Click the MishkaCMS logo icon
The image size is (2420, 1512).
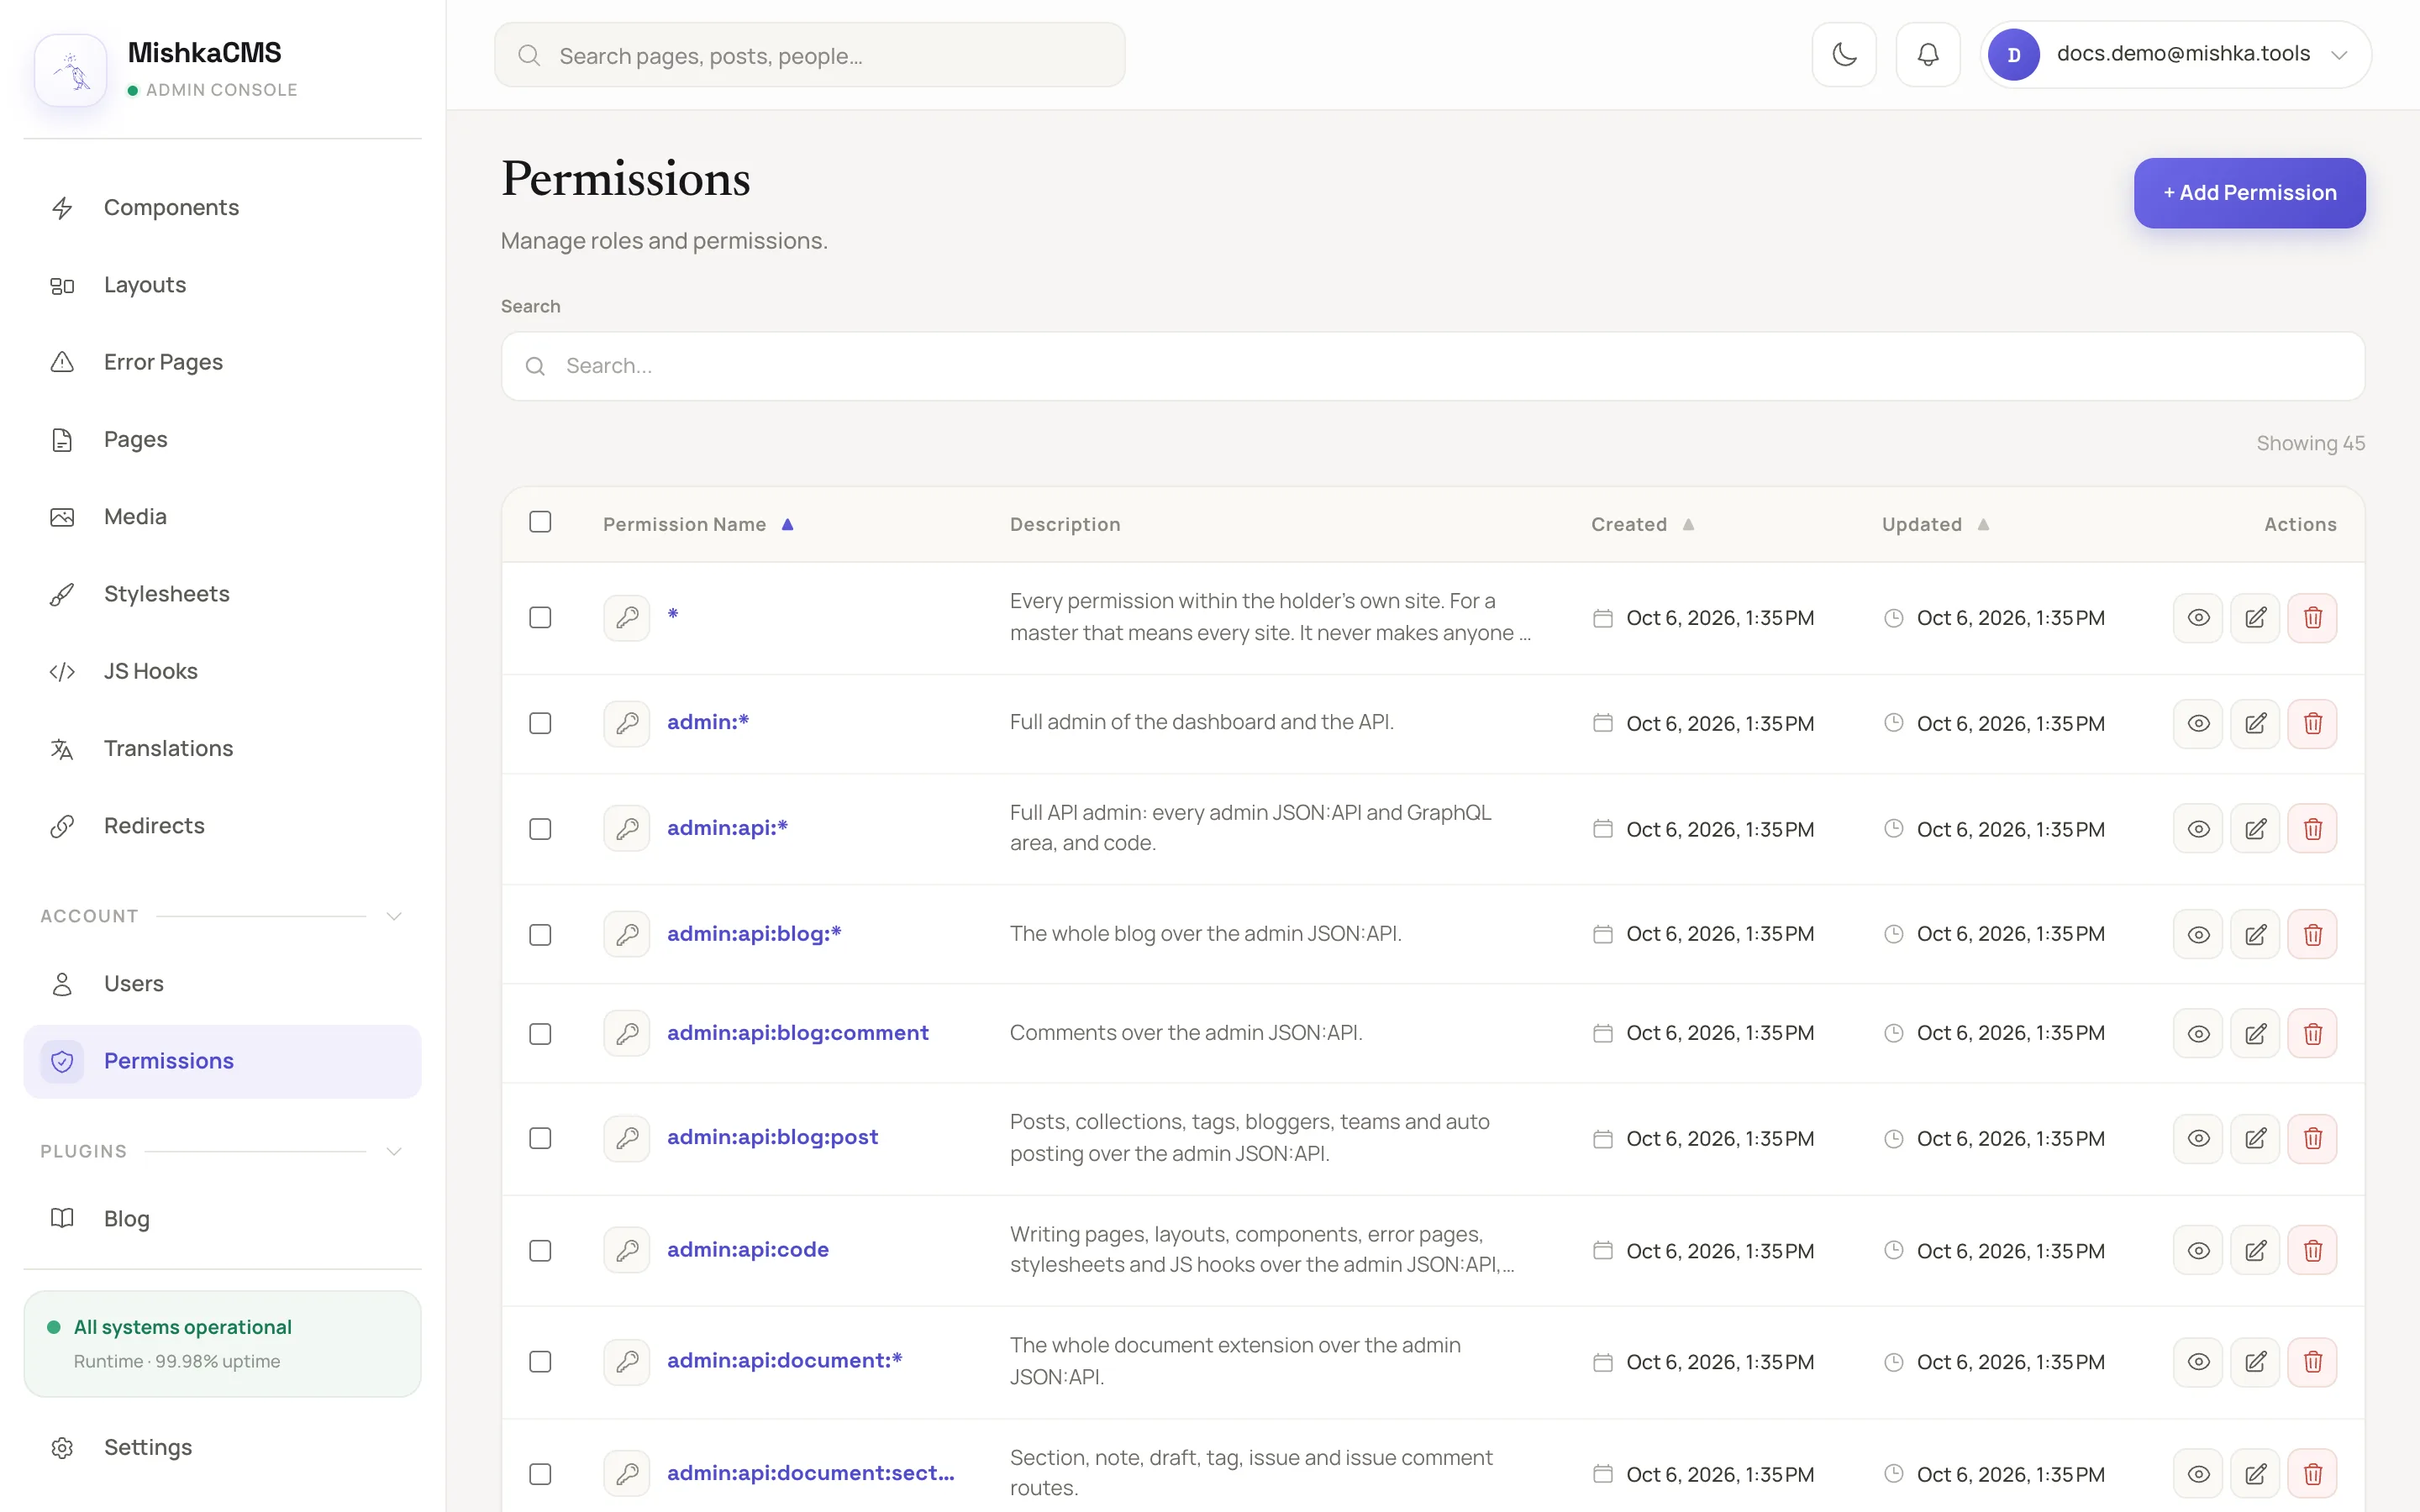coord(71,70)
